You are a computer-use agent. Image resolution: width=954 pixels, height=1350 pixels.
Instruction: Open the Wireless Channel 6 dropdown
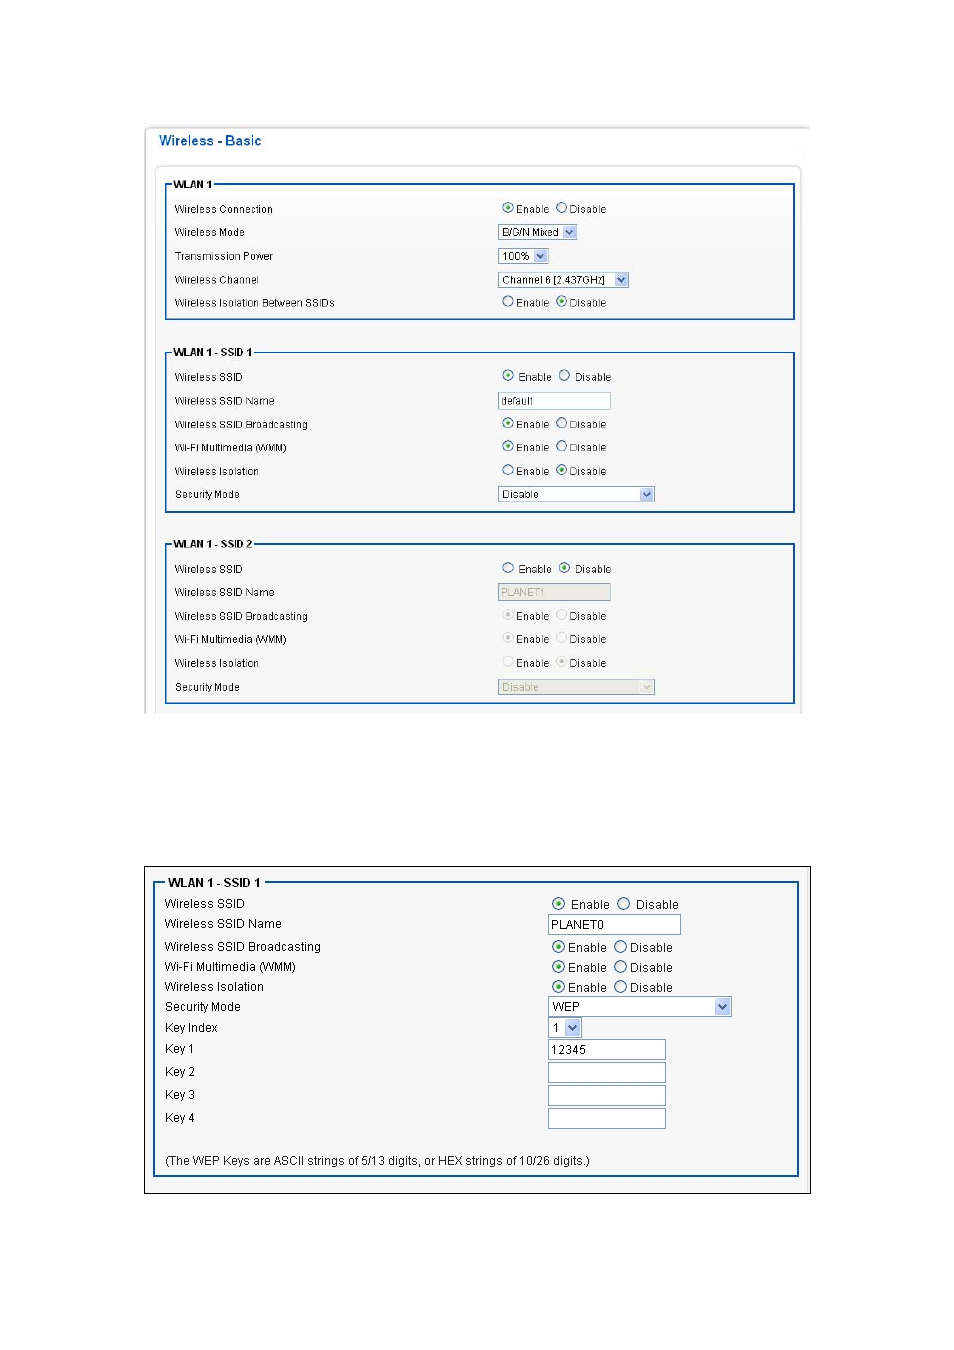[x=564, y=280]
